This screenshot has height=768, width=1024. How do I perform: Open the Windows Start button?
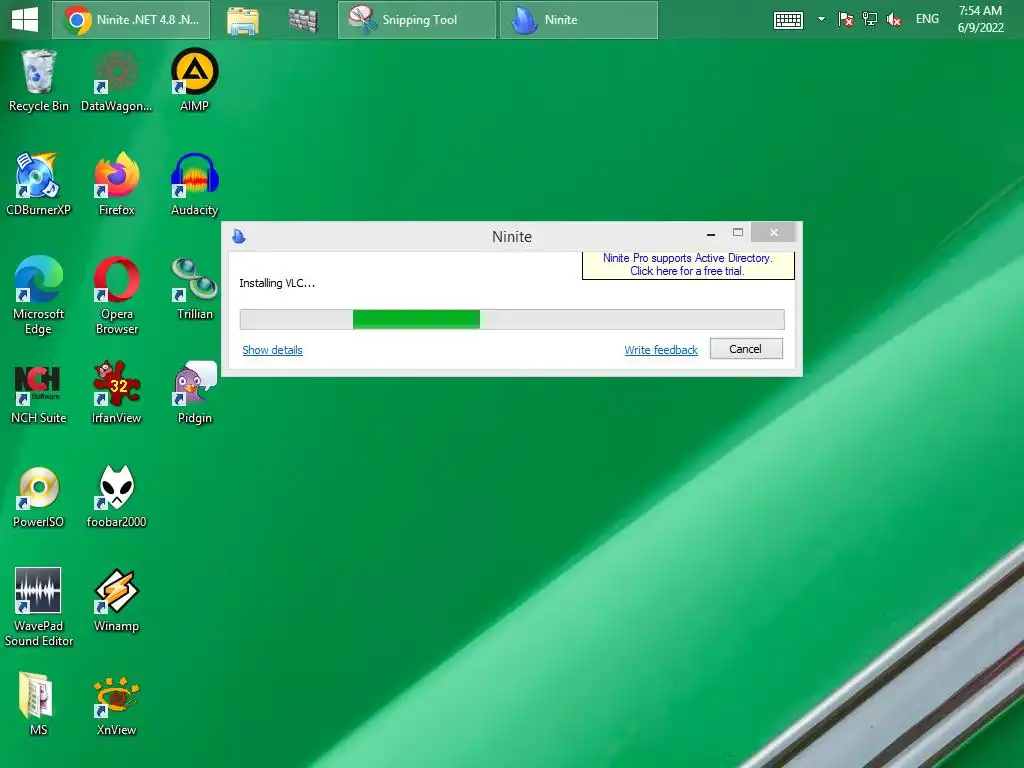click(25, 19)
